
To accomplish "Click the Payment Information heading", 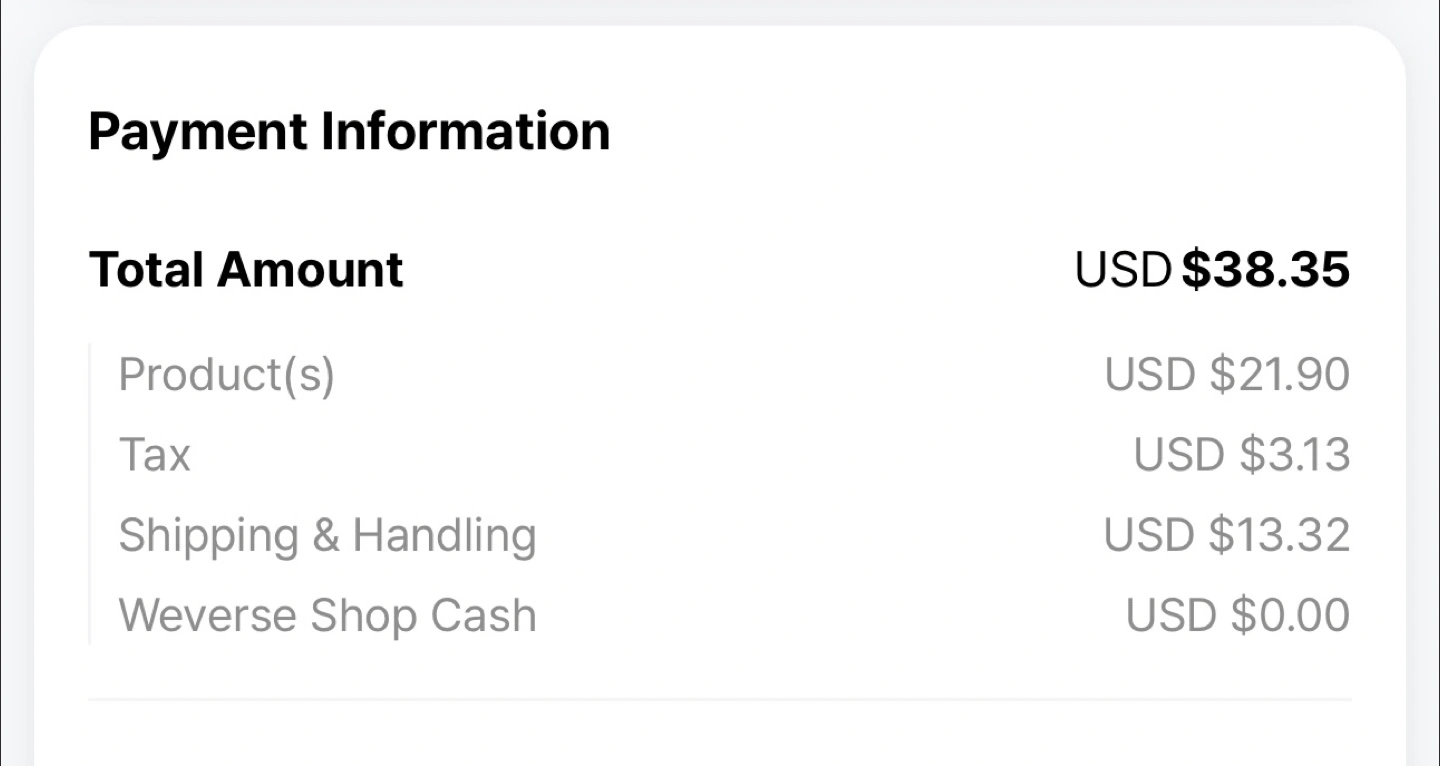I will click(349, 133).
